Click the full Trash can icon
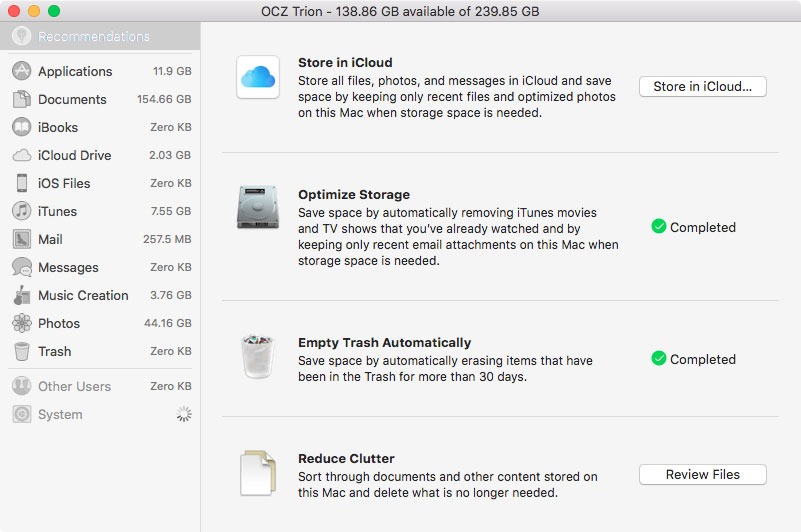801x532 pixels. tap(257, 357)
